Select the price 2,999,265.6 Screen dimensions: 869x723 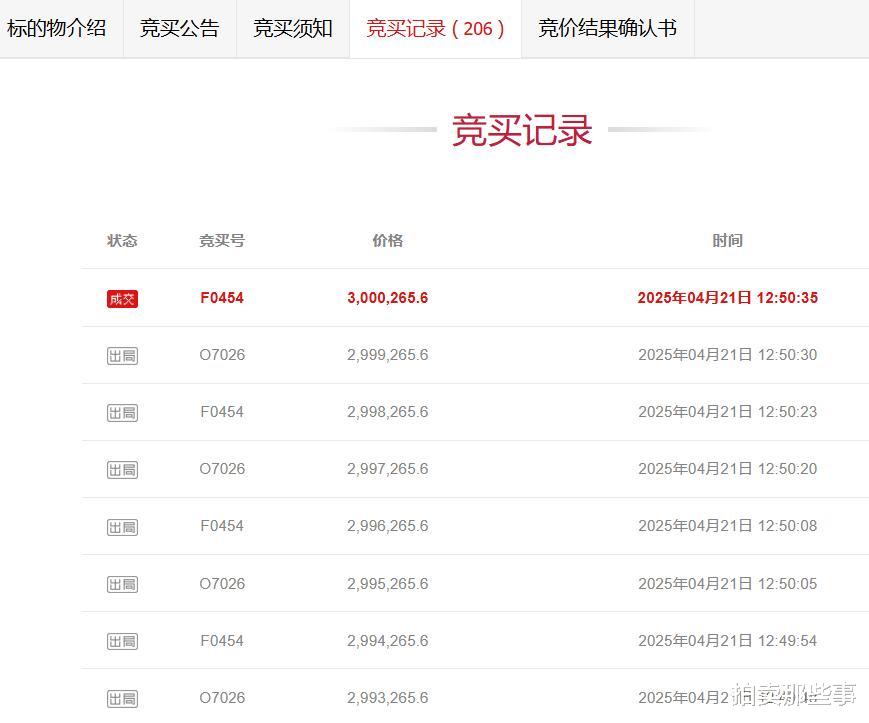387,355
